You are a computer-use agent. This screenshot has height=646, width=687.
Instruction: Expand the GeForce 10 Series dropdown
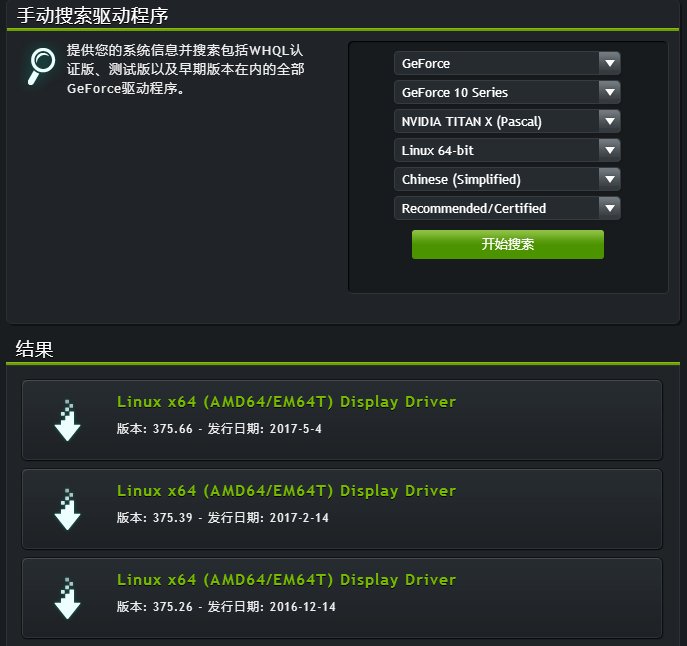pos(507,92)
